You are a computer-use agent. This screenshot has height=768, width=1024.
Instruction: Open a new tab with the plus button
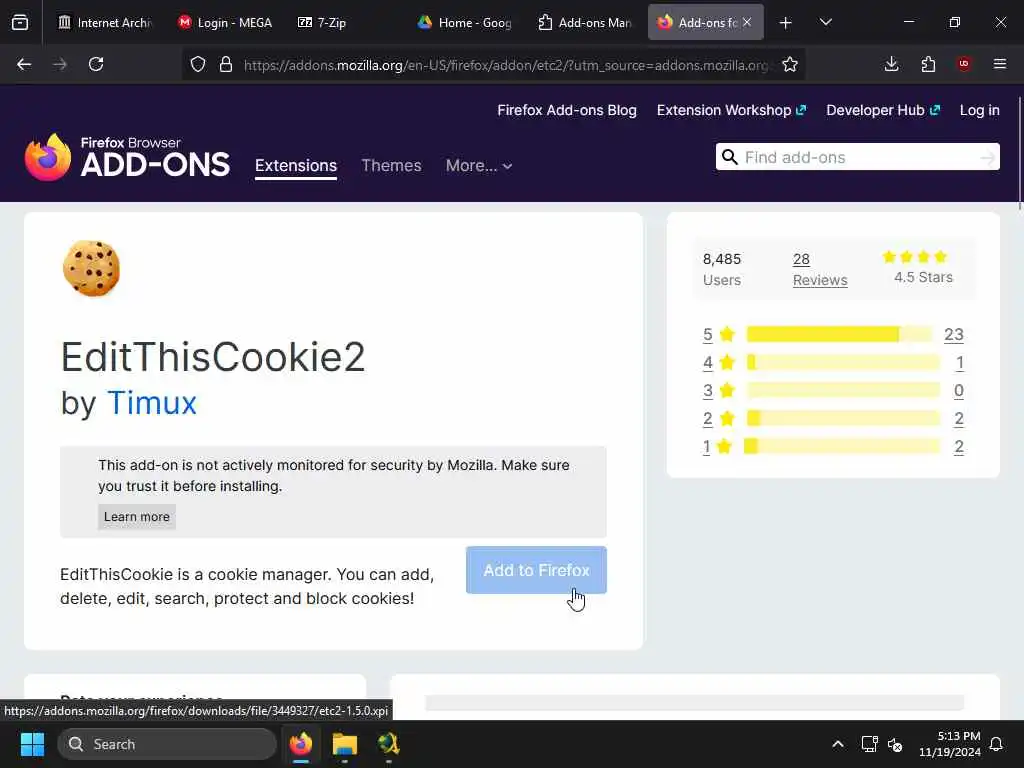point(786,23)
